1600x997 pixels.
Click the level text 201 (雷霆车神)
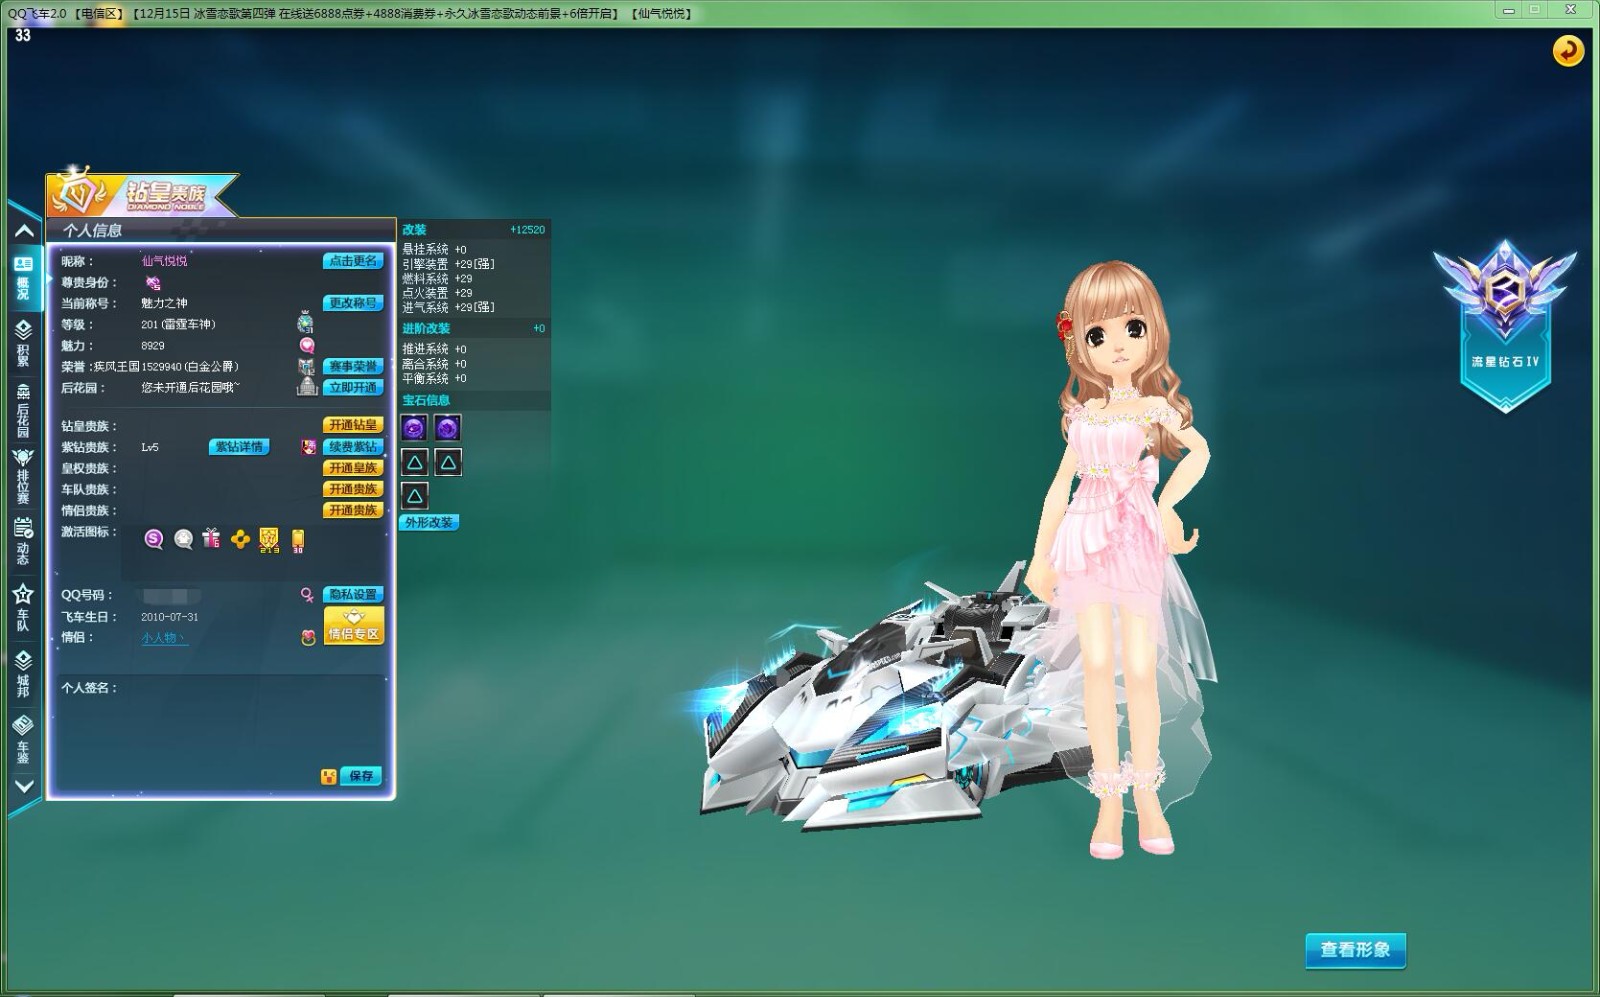(178, 324)
